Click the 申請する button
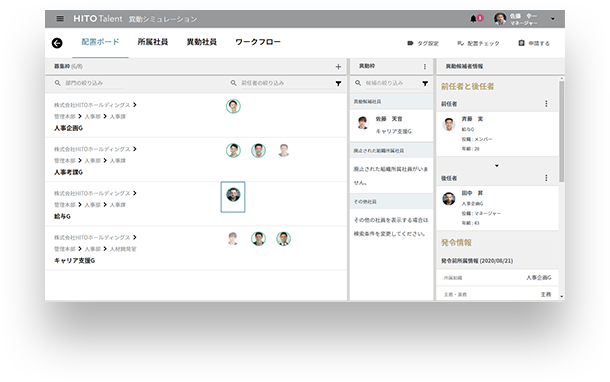This screenshot has height=382, width=610. click(x=534, y=43)
